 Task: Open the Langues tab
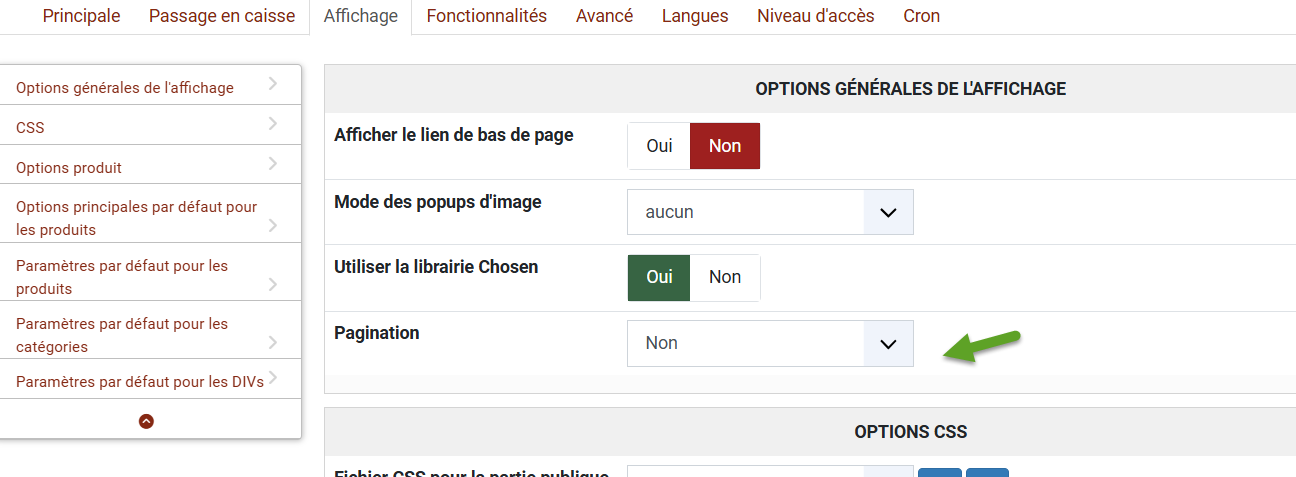(695, 16)
